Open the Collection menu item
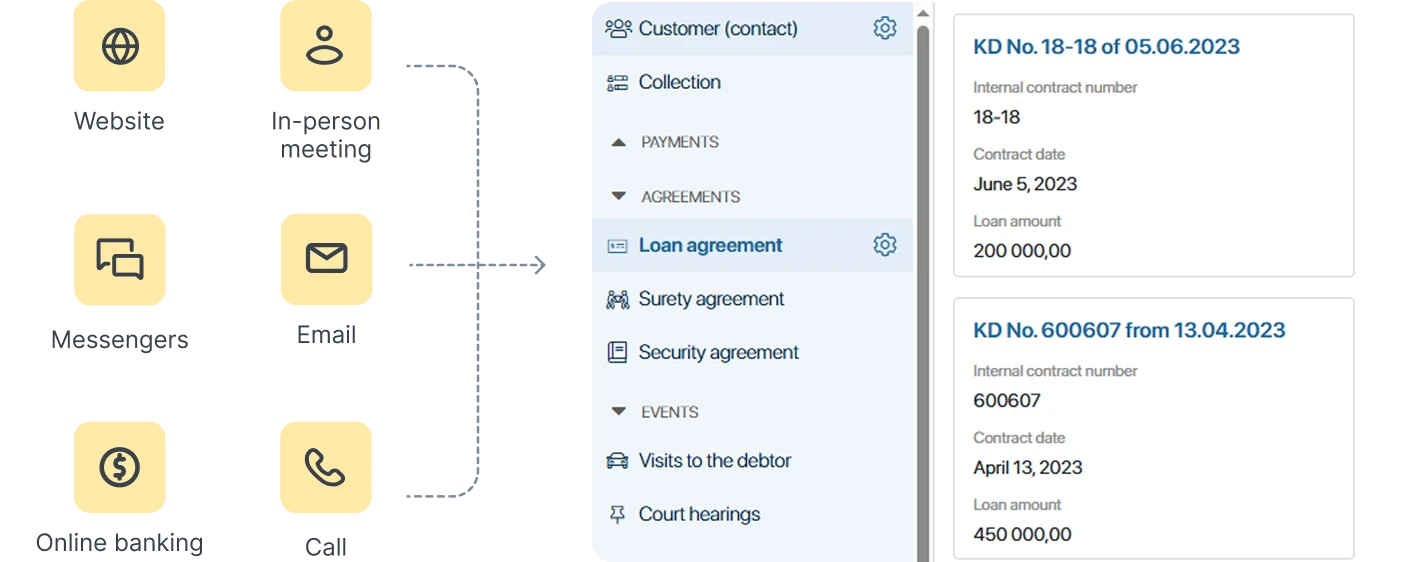 click(x=679, y=83)
